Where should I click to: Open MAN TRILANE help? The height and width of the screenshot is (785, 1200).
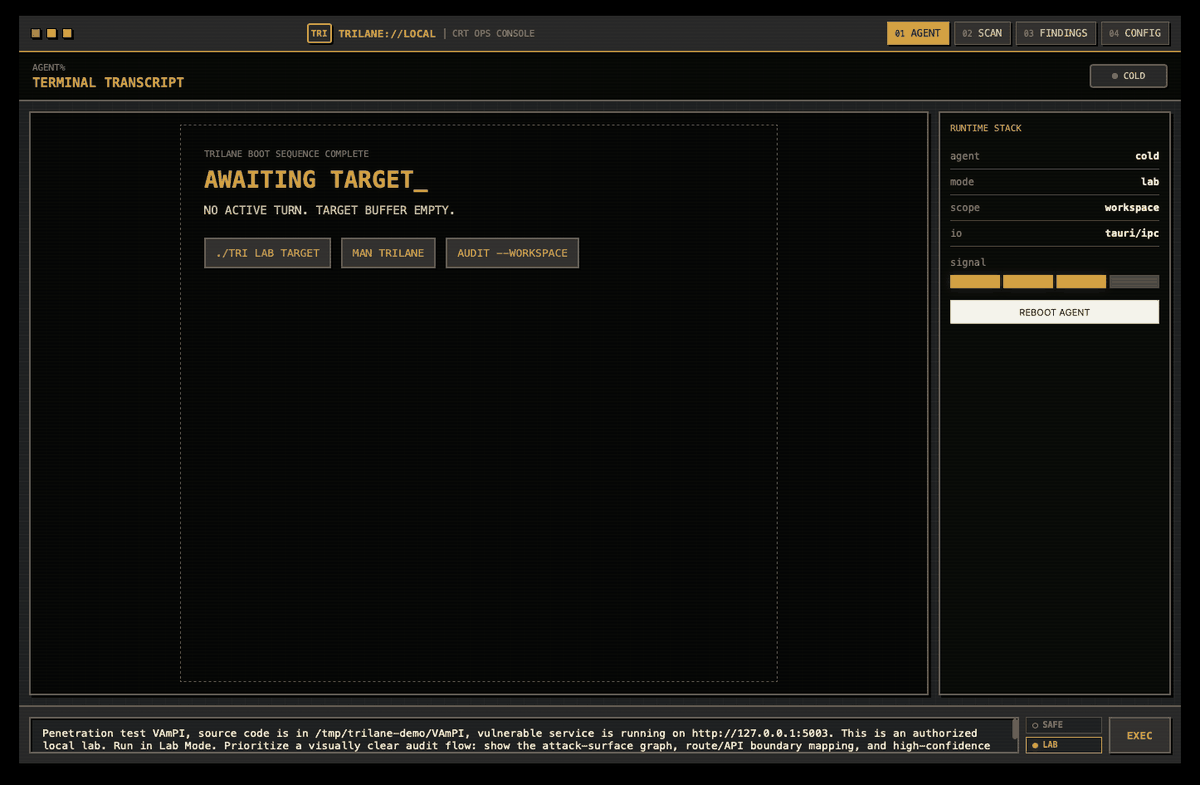pos(388,253)
